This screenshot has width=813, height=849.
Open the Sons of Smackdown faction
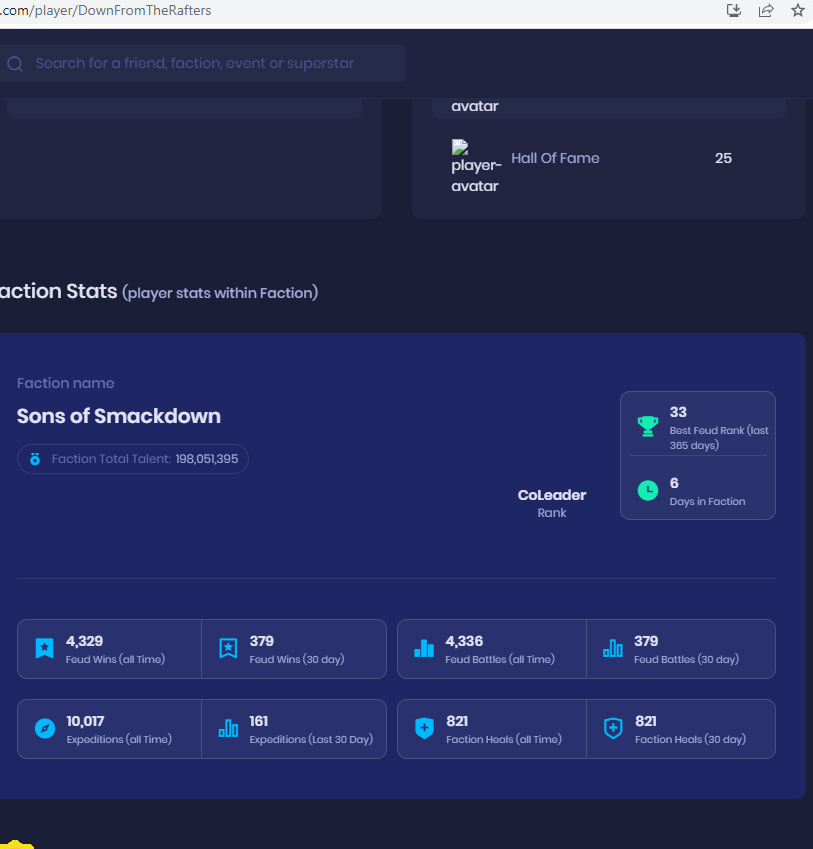click(119, 416)
